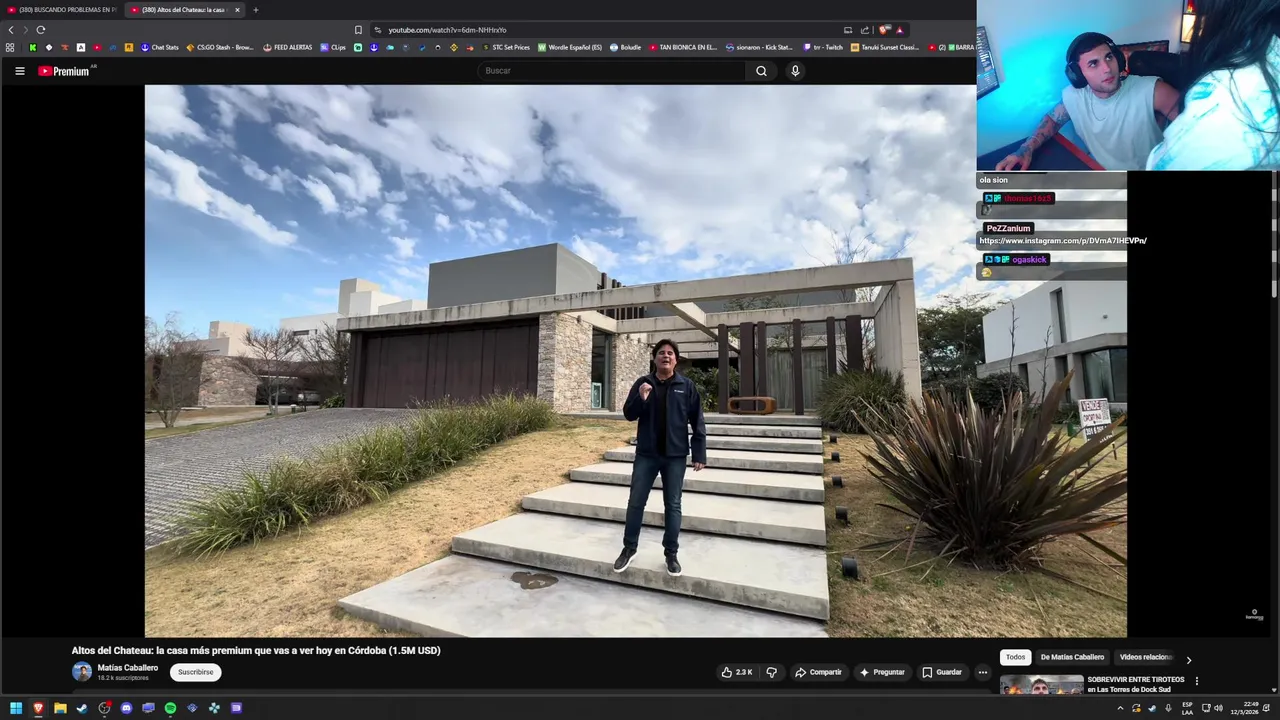This screenshot has height=720, width=1280.
Task: Open Wordle Español (ES) bookmark
Action: tap(570, 47)
